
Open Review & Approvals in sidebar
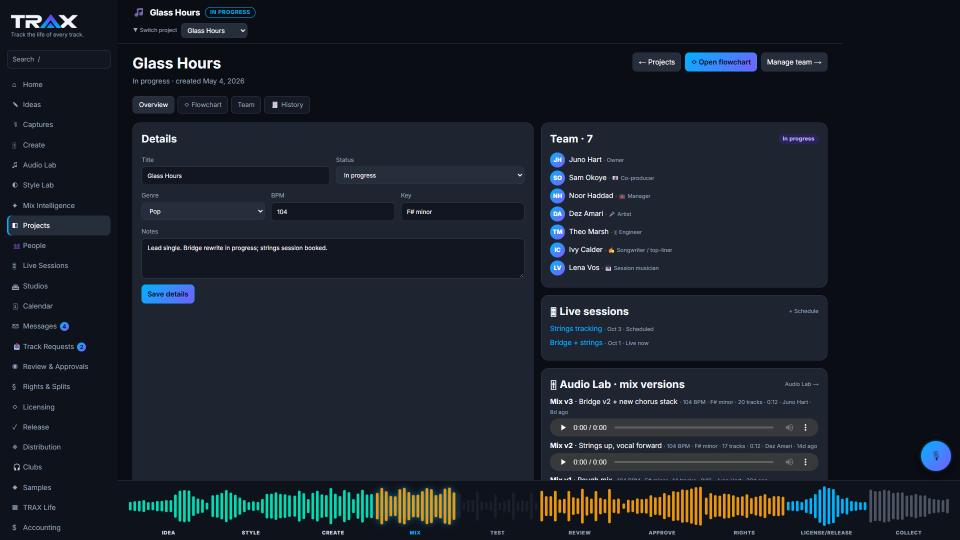(59, 367)
